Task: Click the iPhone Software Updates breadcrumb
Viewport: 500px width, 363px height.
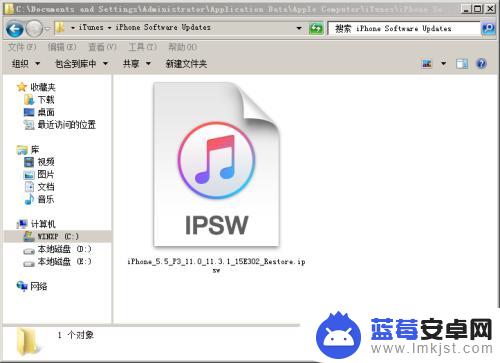Action: (163, 27)
